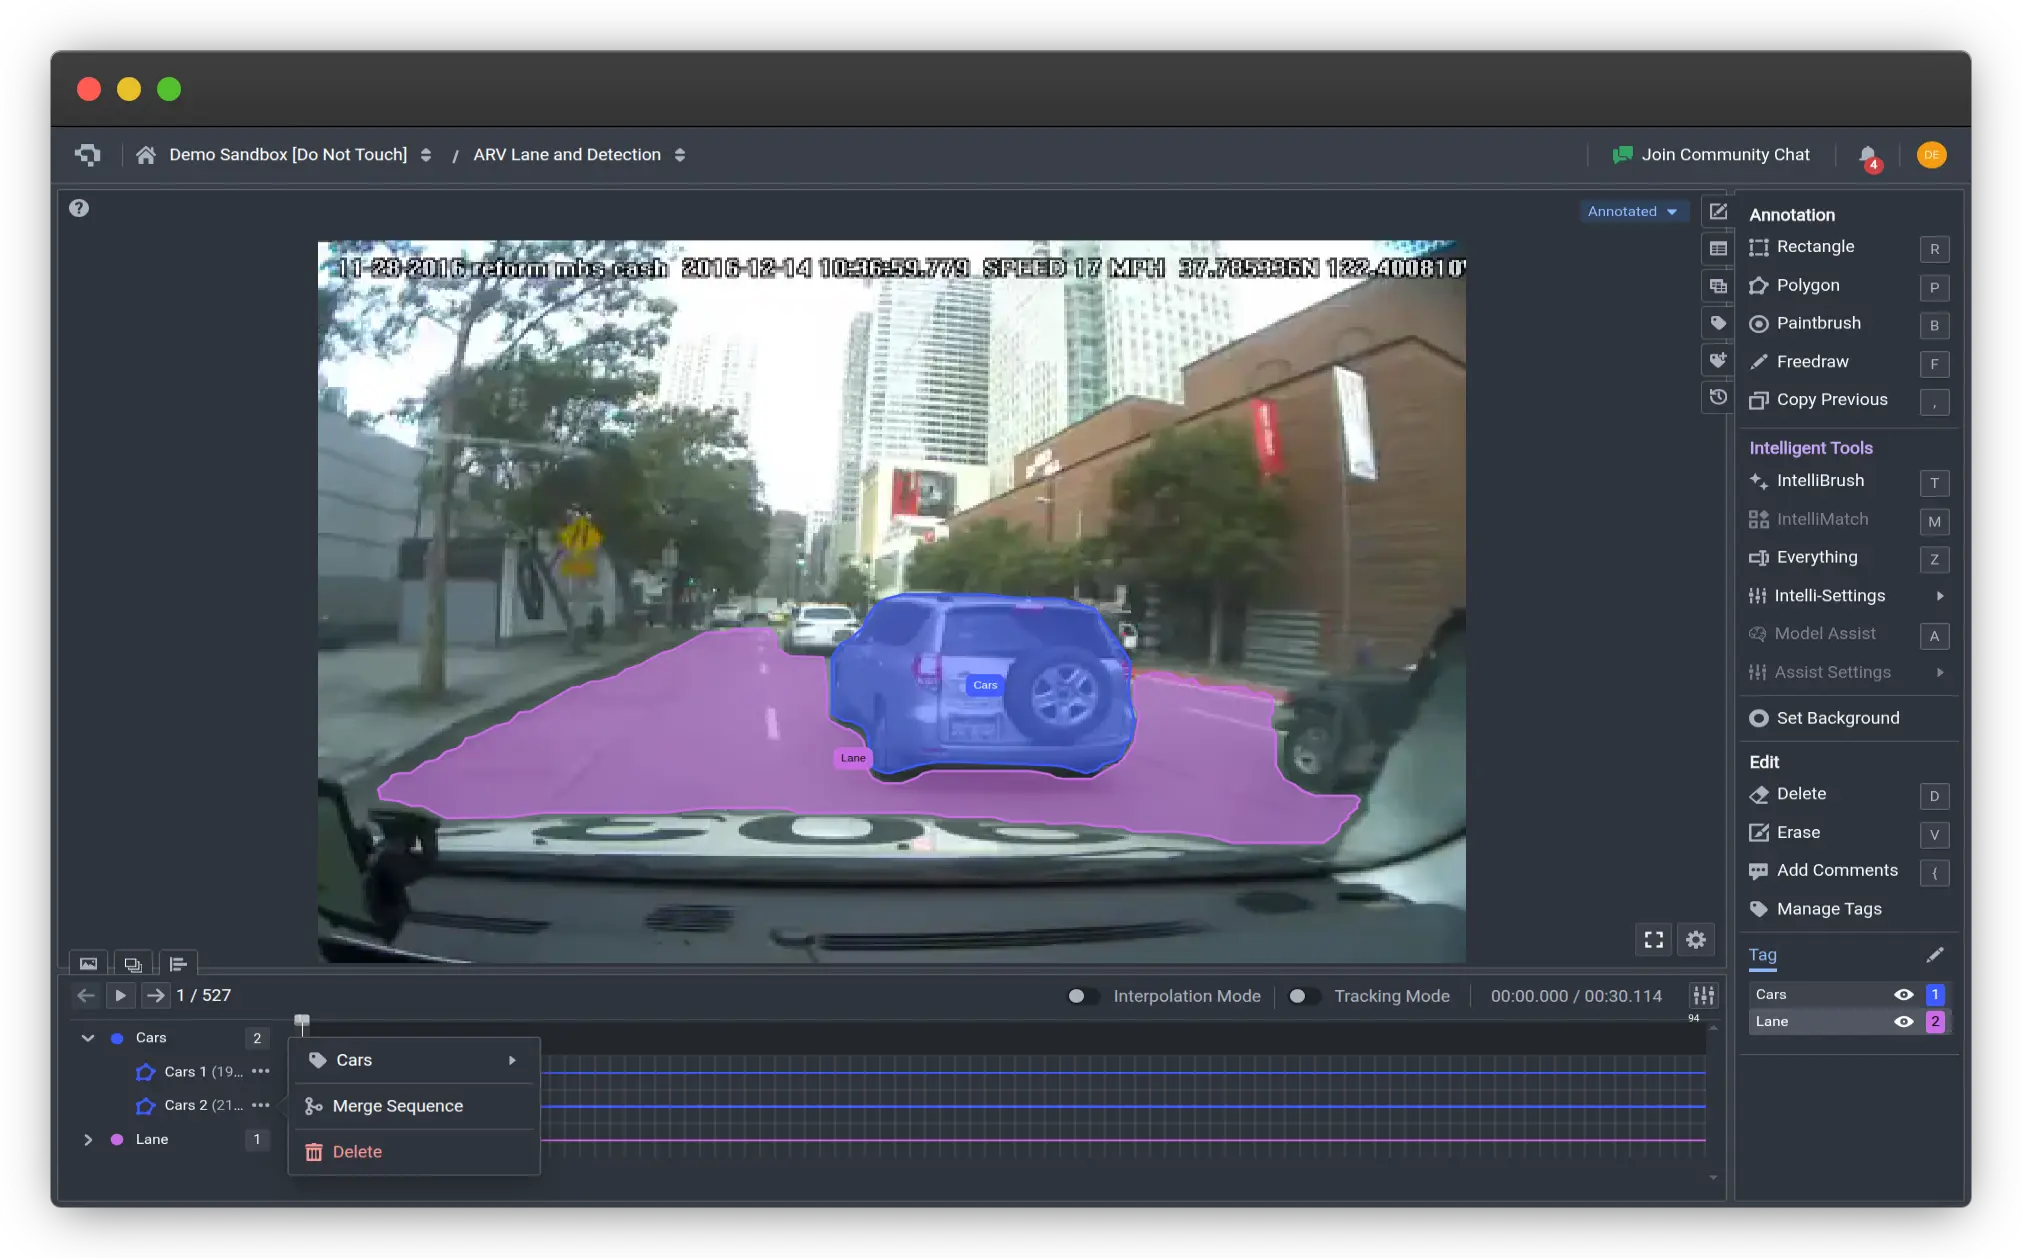Click the Erase tool
Image resolution: width=2022 pixels, height=1258 pixels.
coord(1797,833)
